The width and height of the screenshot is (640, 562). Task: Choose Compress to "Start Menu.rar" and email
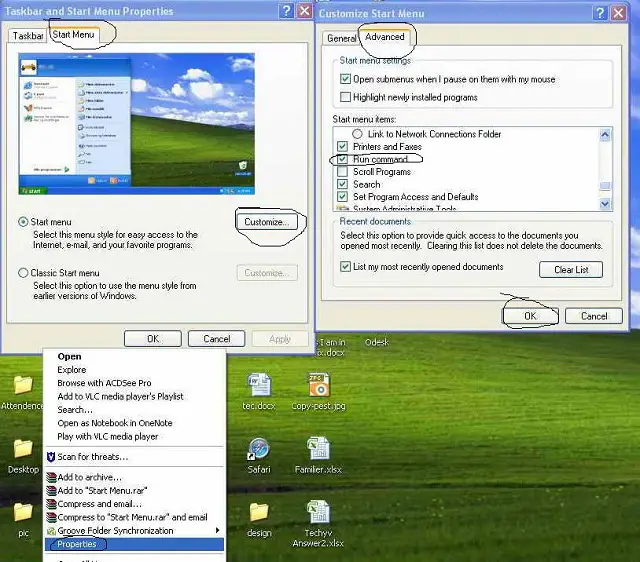click(133, 518)
